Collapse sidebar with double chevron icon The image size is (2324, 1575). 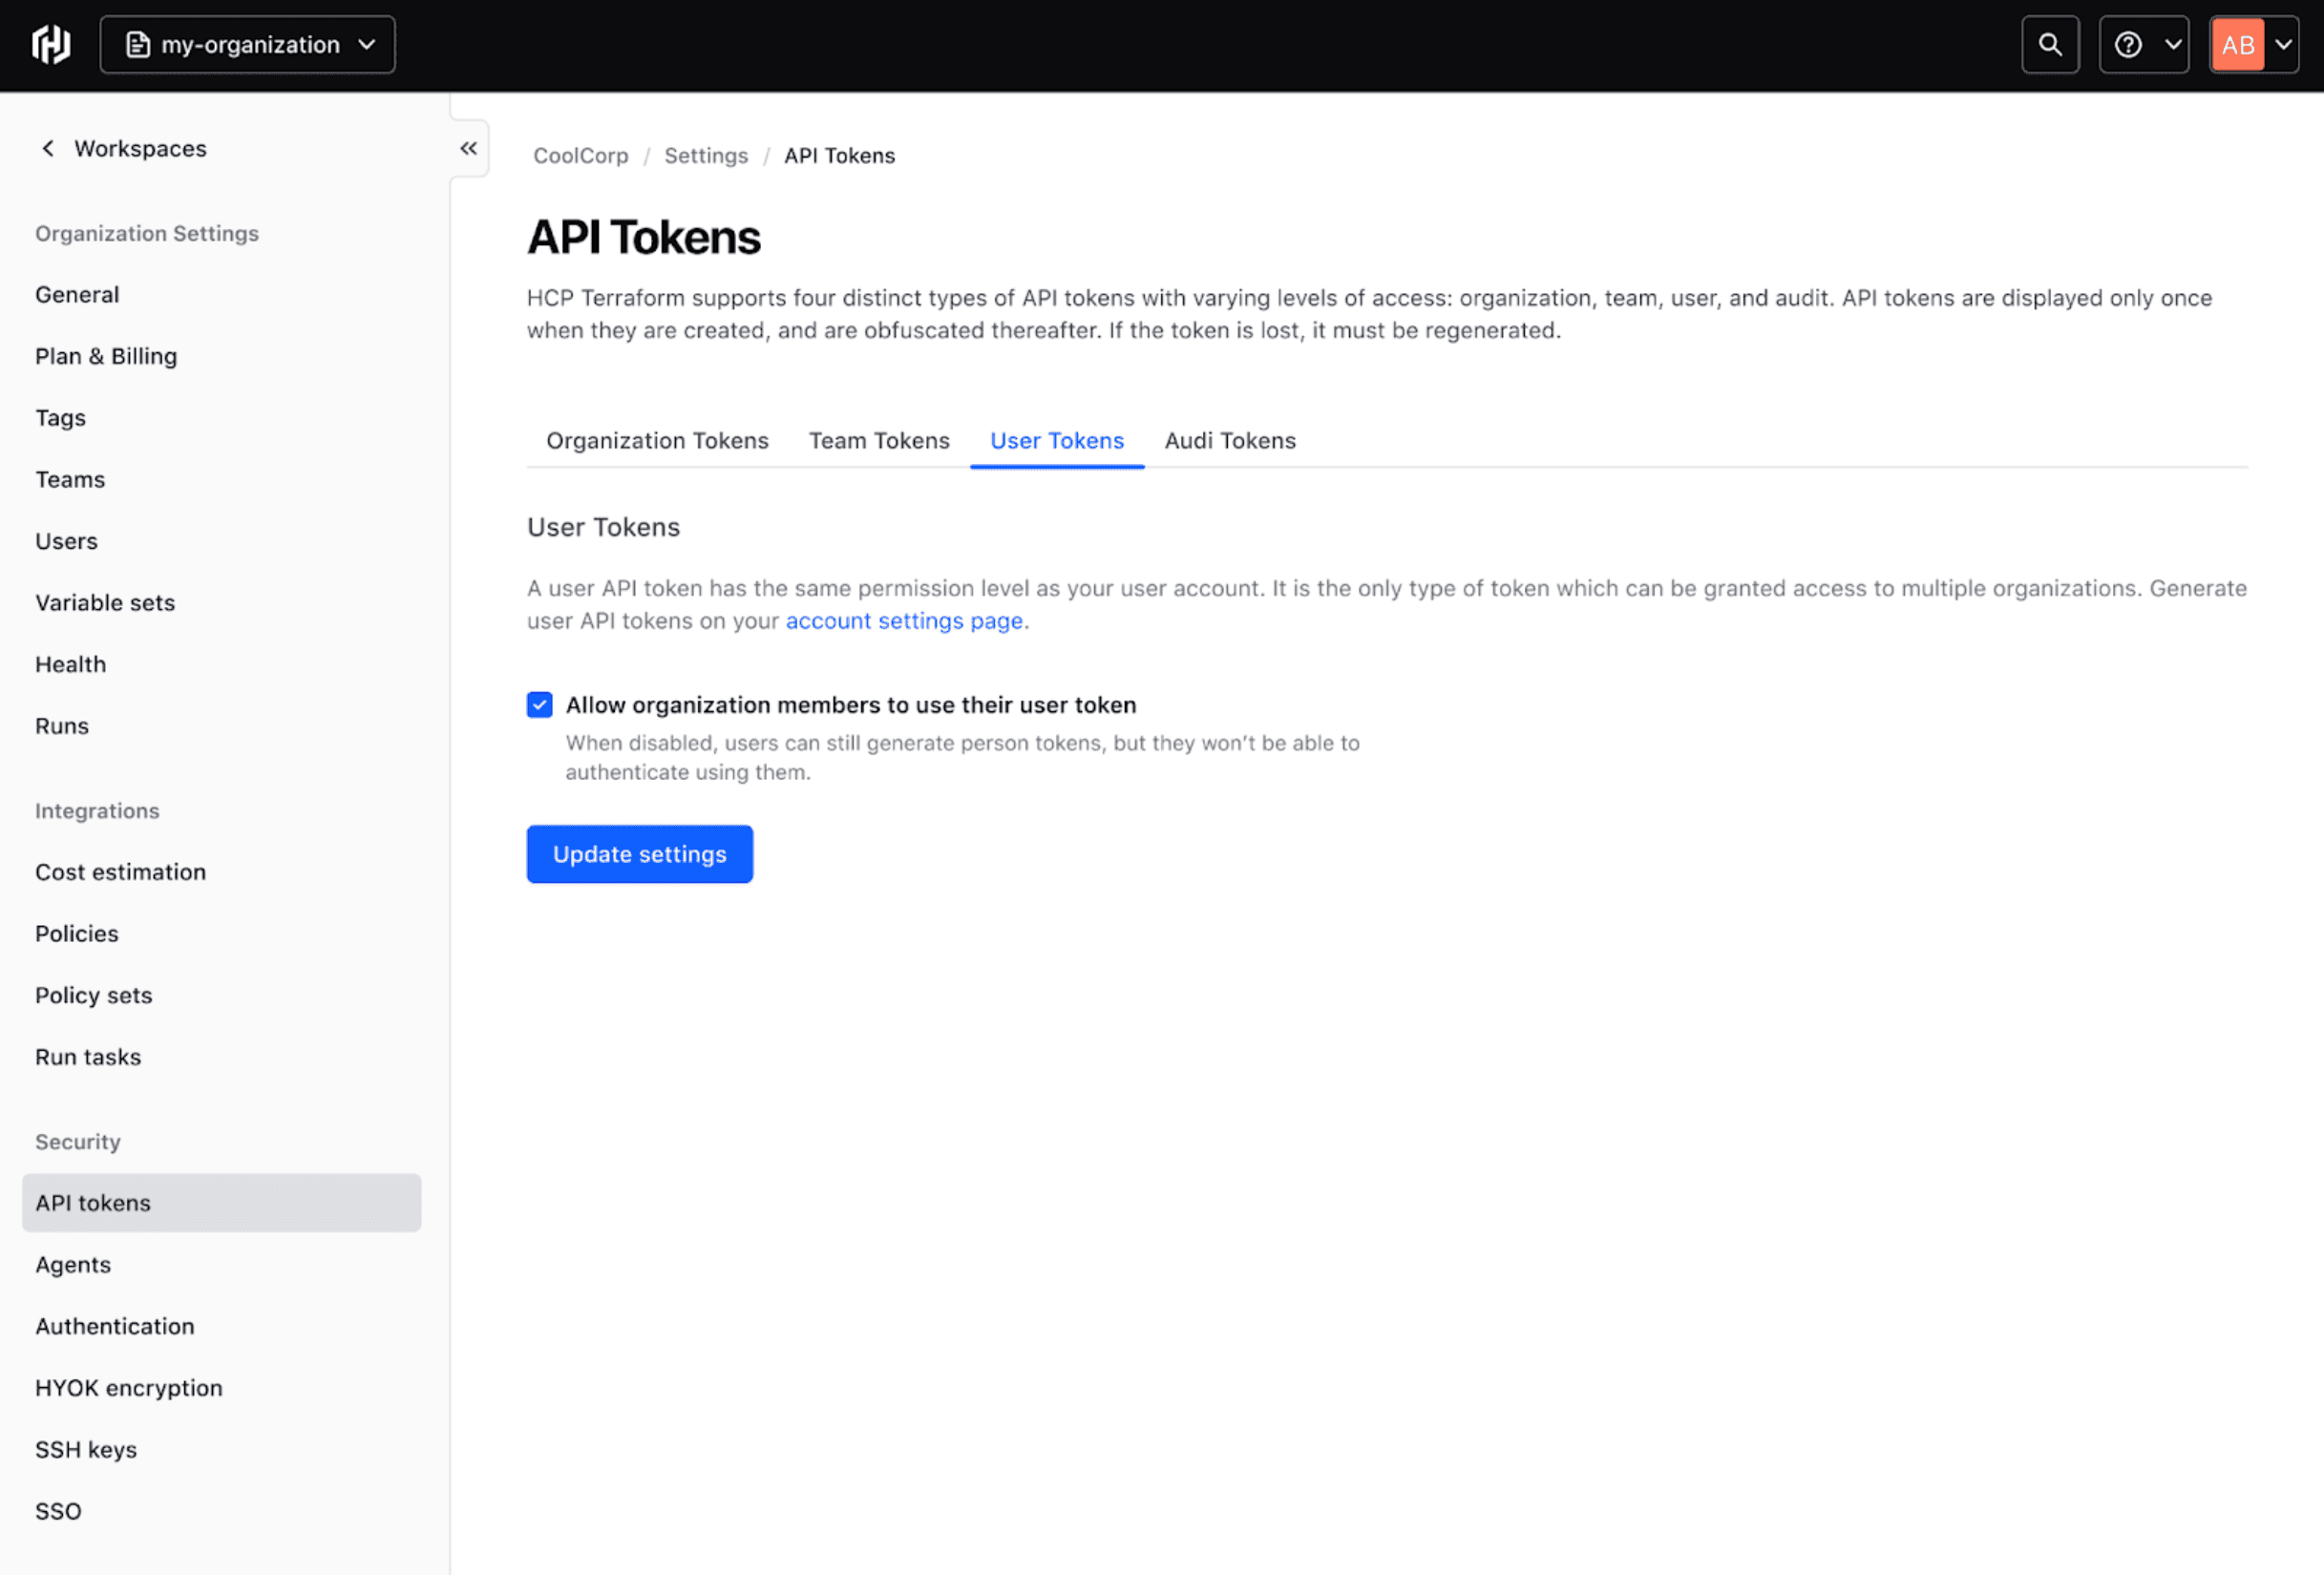(468, 148)
